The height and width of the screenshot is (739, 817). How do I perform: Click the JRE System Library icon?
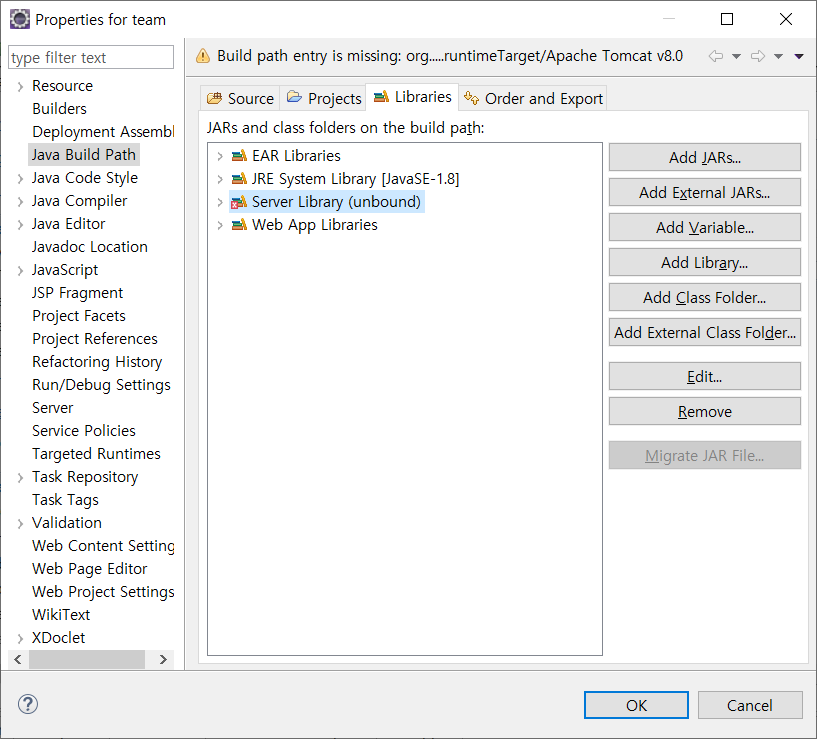[x=239, y=179]
